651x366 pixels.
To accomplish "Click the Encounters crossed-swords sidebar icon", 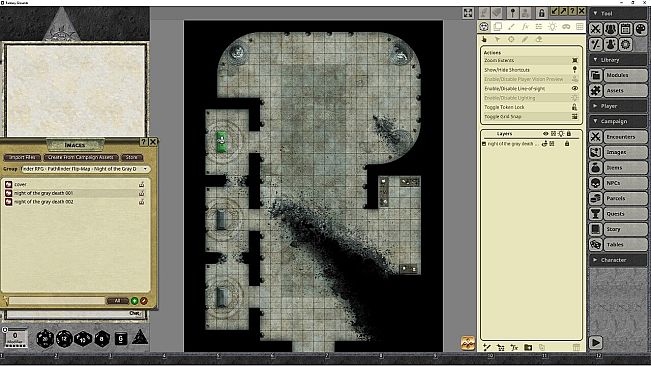I will (x=596, y=137).
